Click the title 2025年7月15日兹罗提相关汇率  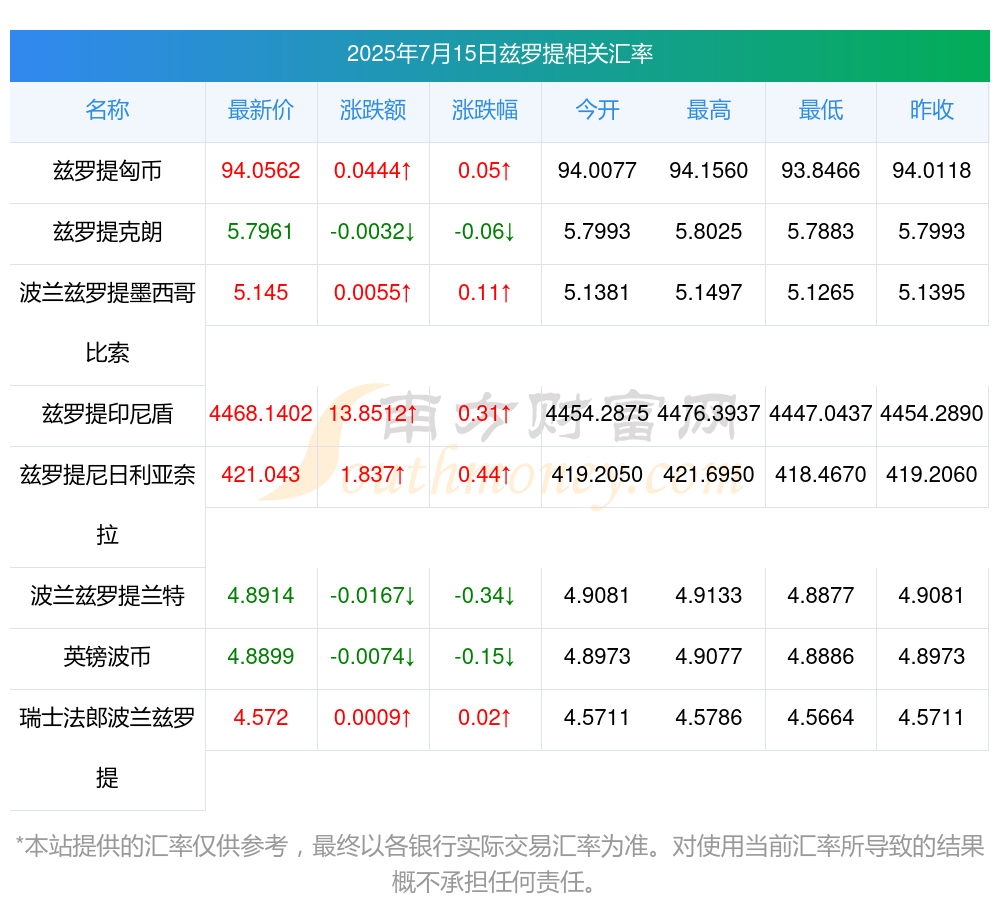[499, 54]
